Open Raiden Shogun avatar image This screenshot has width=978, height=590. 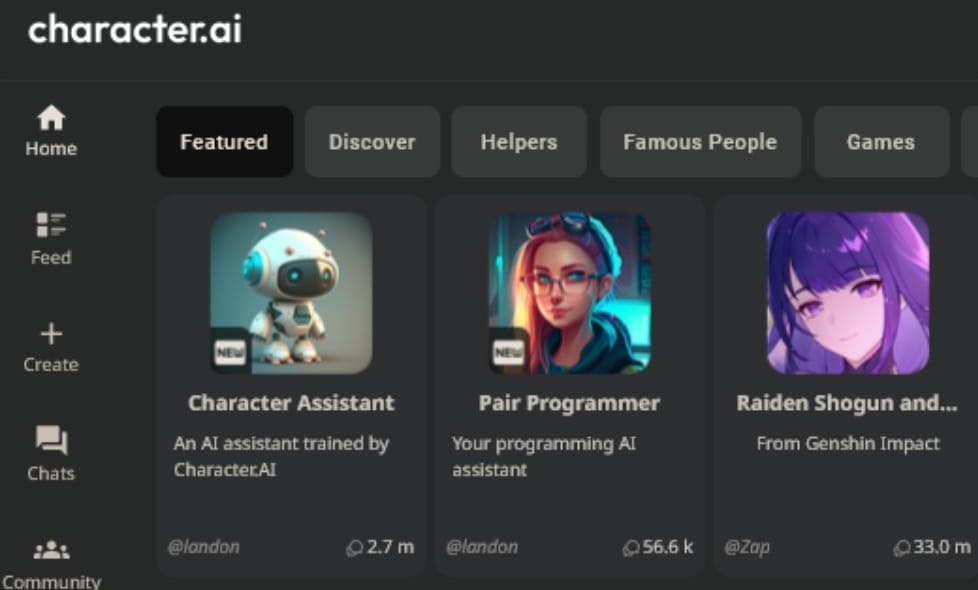pos(848,293)
